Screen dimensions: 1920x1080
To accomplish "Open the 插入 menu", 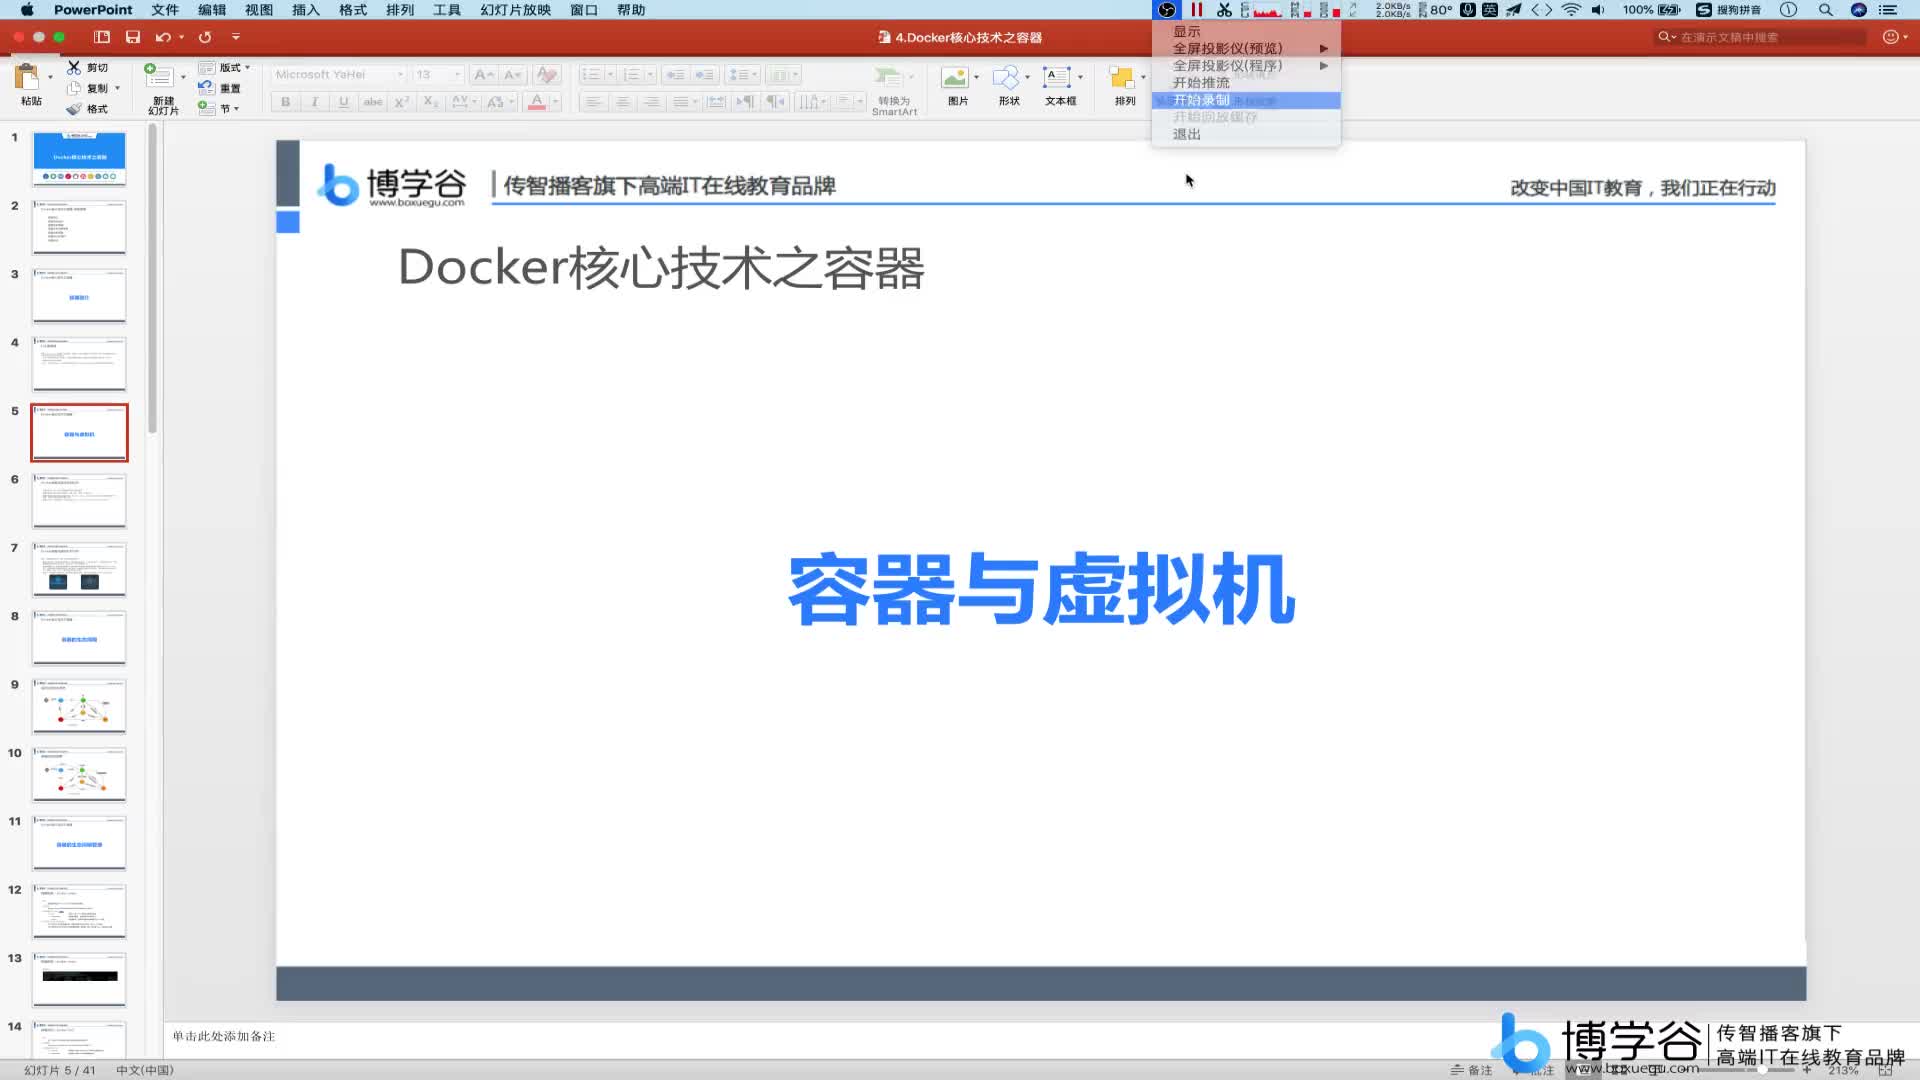I will point(306,10).
